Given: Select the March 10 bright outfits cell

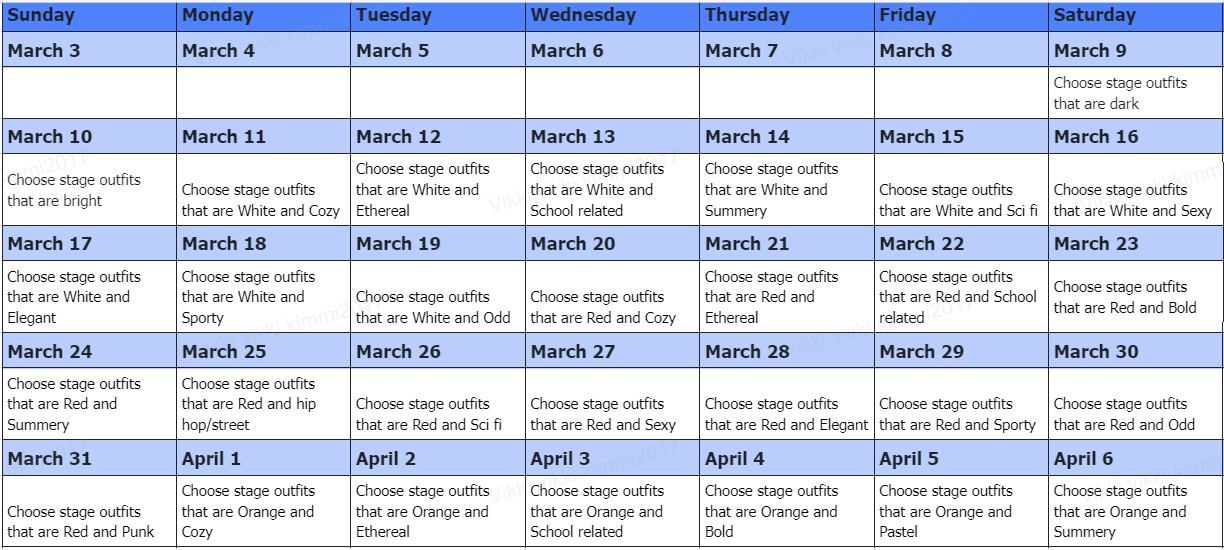Looking at the screenshot, I should click(89, 190).
